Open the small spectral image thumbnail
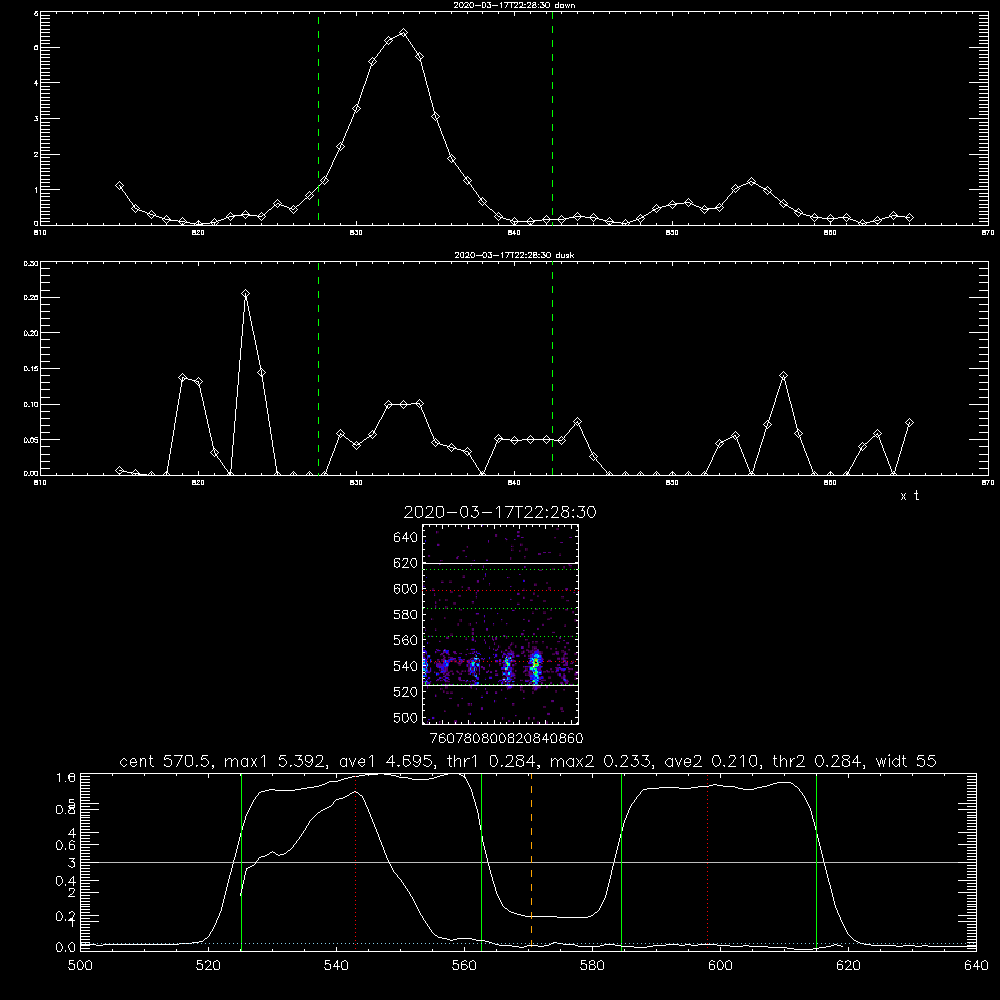The height and width of the screenshot is (1000, 1000). tap(501, 624)
